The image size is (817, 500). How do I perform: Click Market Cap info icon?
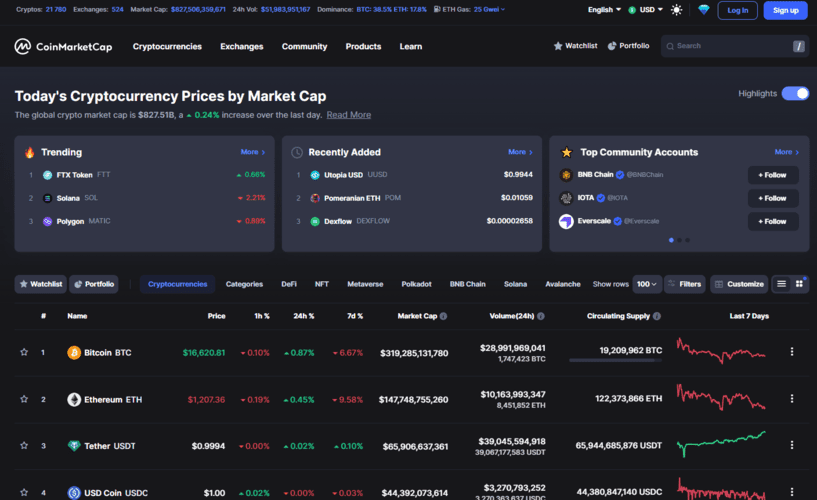[x=443, y=316]
